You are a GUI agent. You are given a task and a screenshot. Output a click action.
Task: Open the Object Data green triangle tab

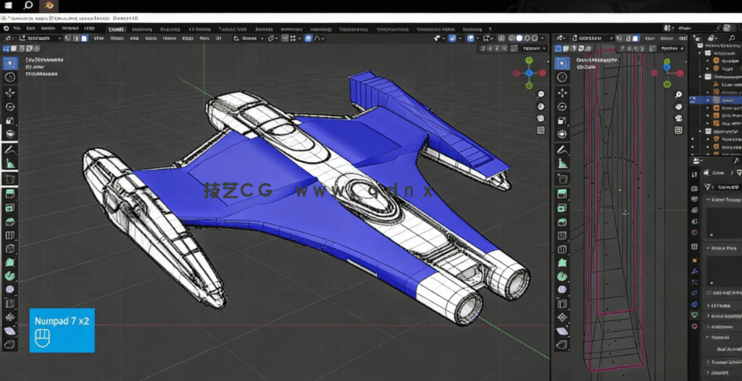point(694,315)
